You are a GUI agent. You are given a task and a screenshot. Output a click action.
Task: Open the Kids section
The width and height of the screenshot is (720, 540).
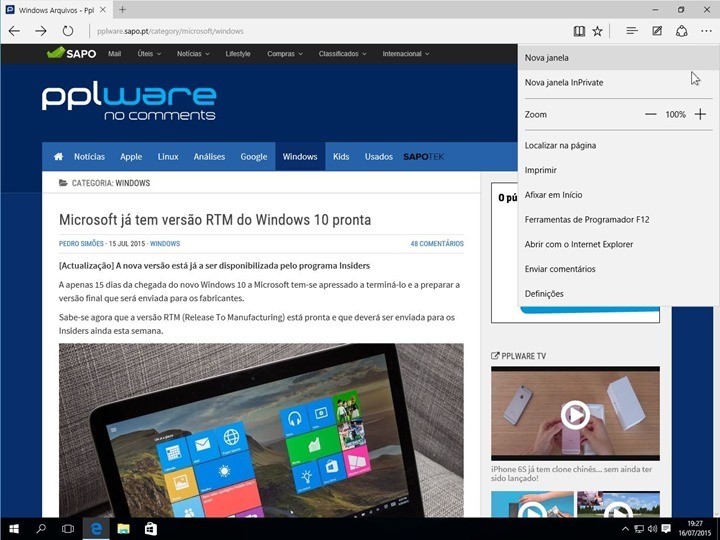coord(341,157)
